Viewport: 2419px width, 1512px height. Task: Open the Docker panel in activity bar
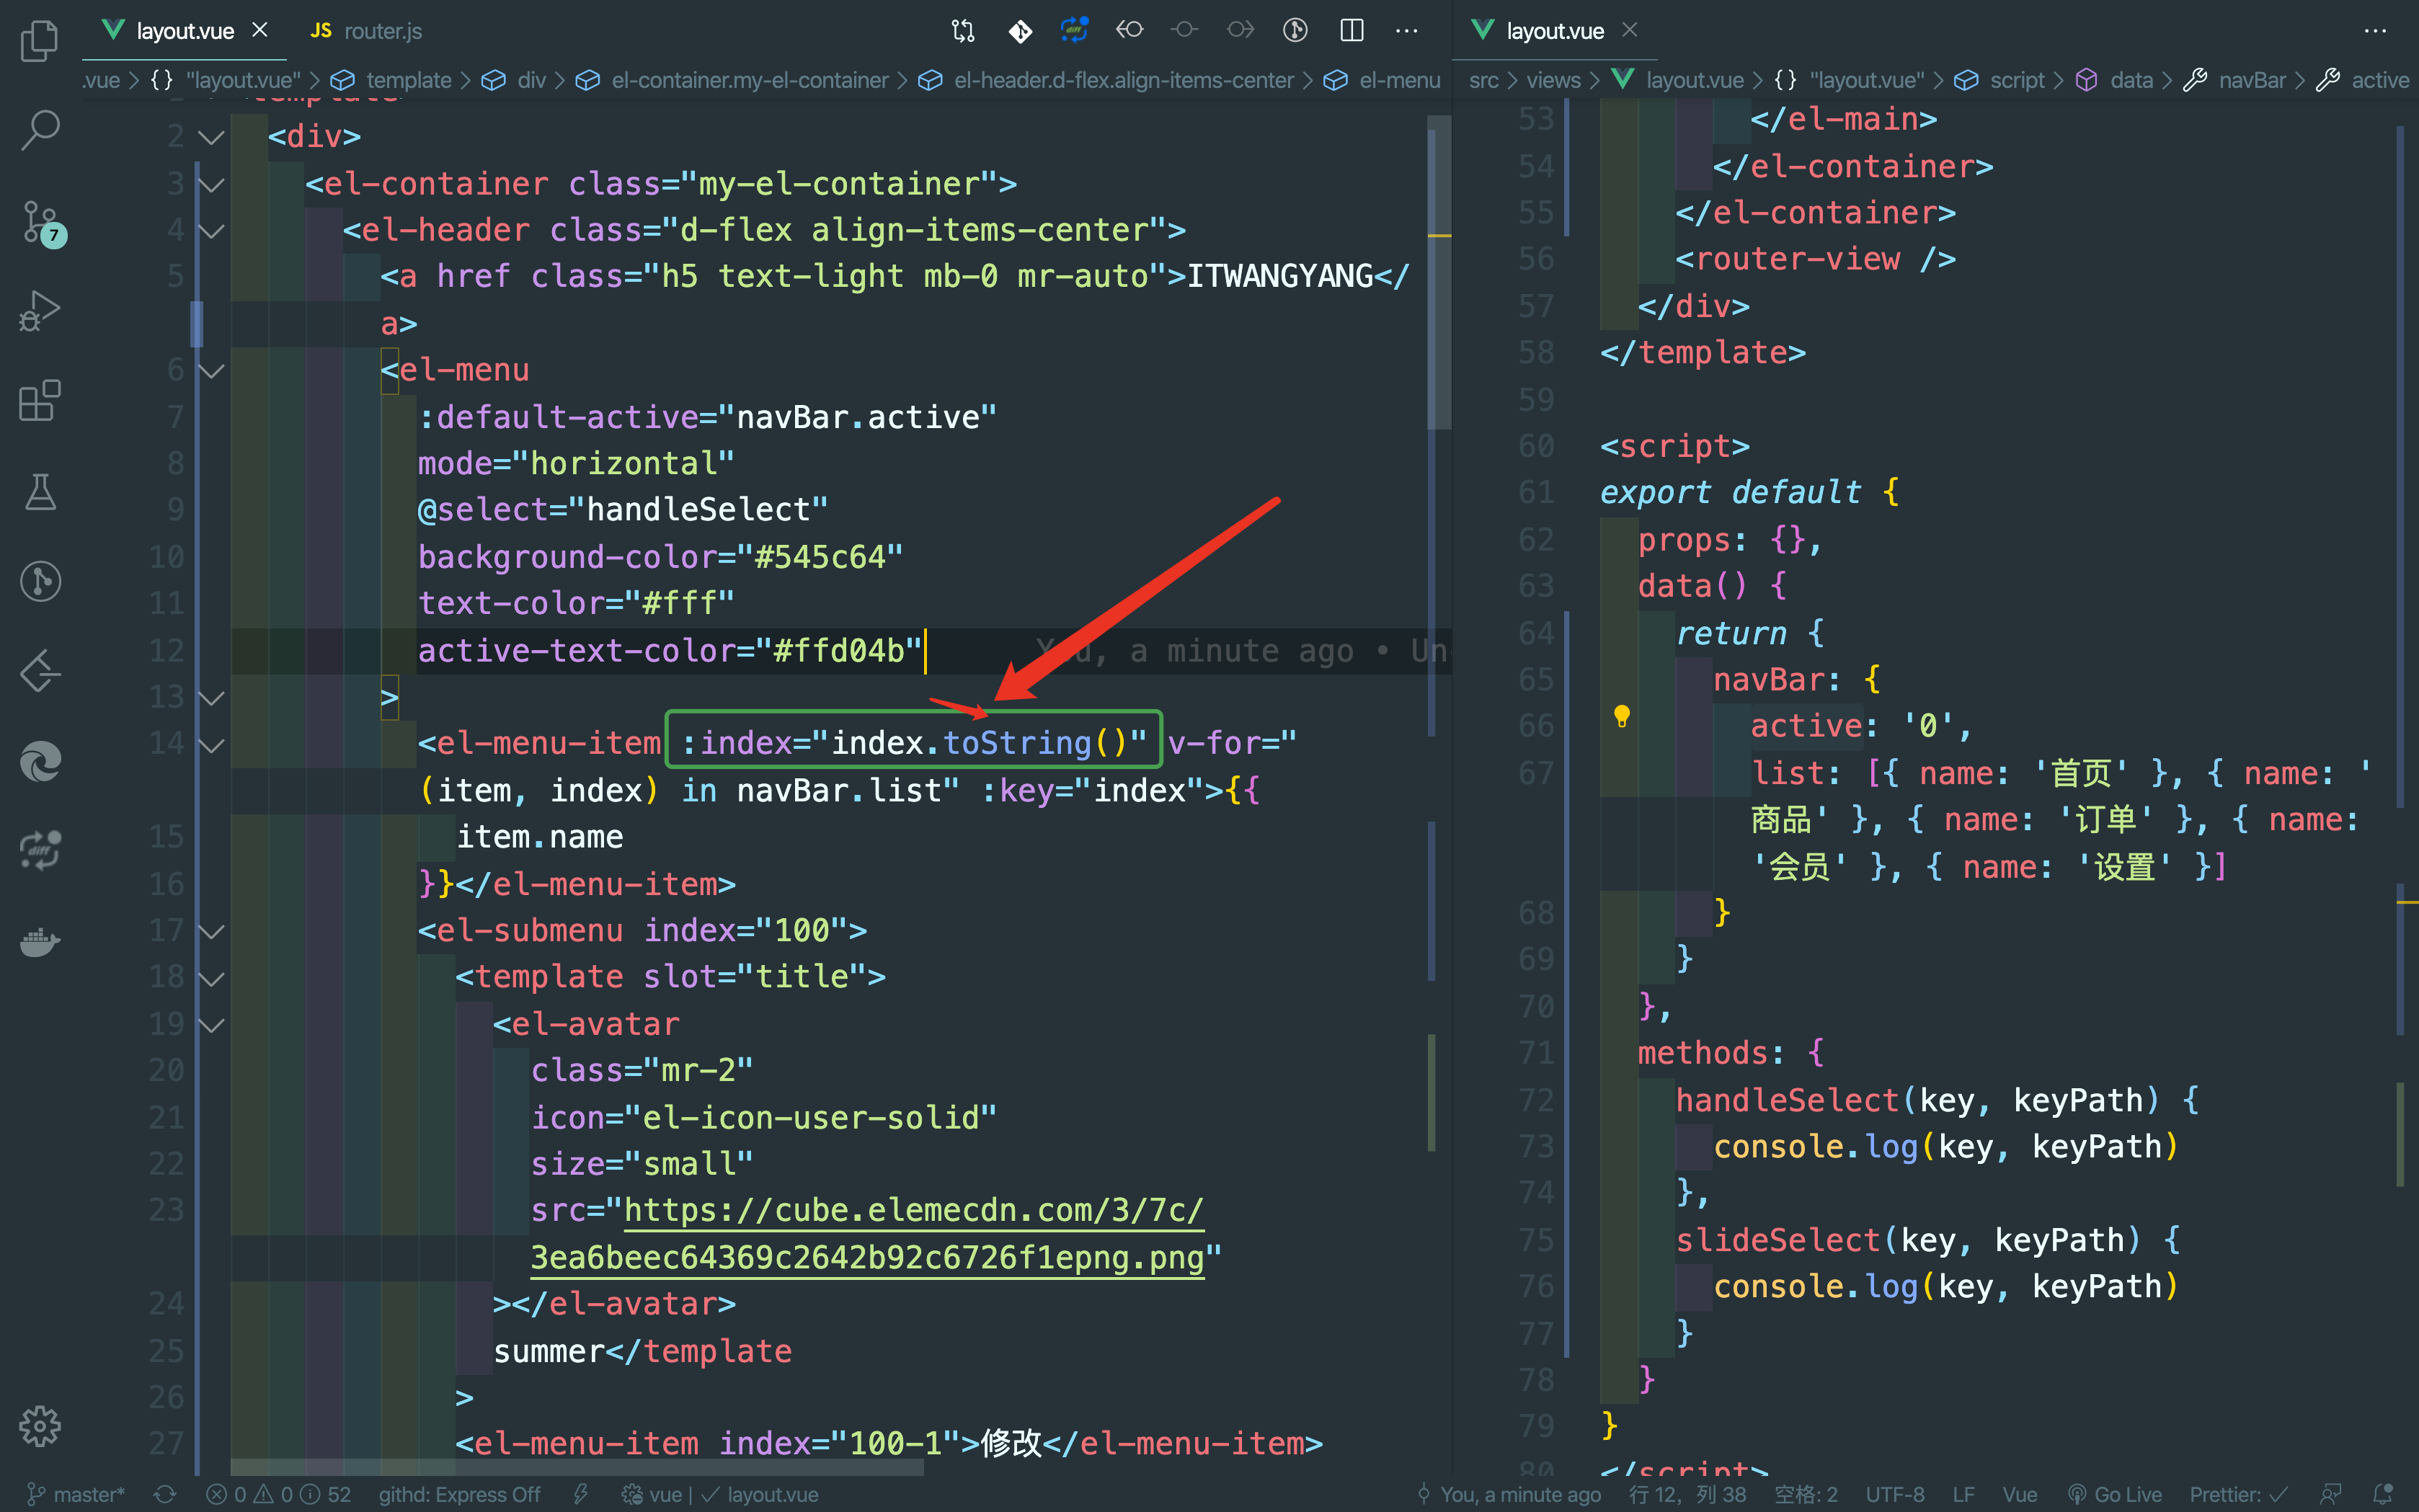pos(40,941)
